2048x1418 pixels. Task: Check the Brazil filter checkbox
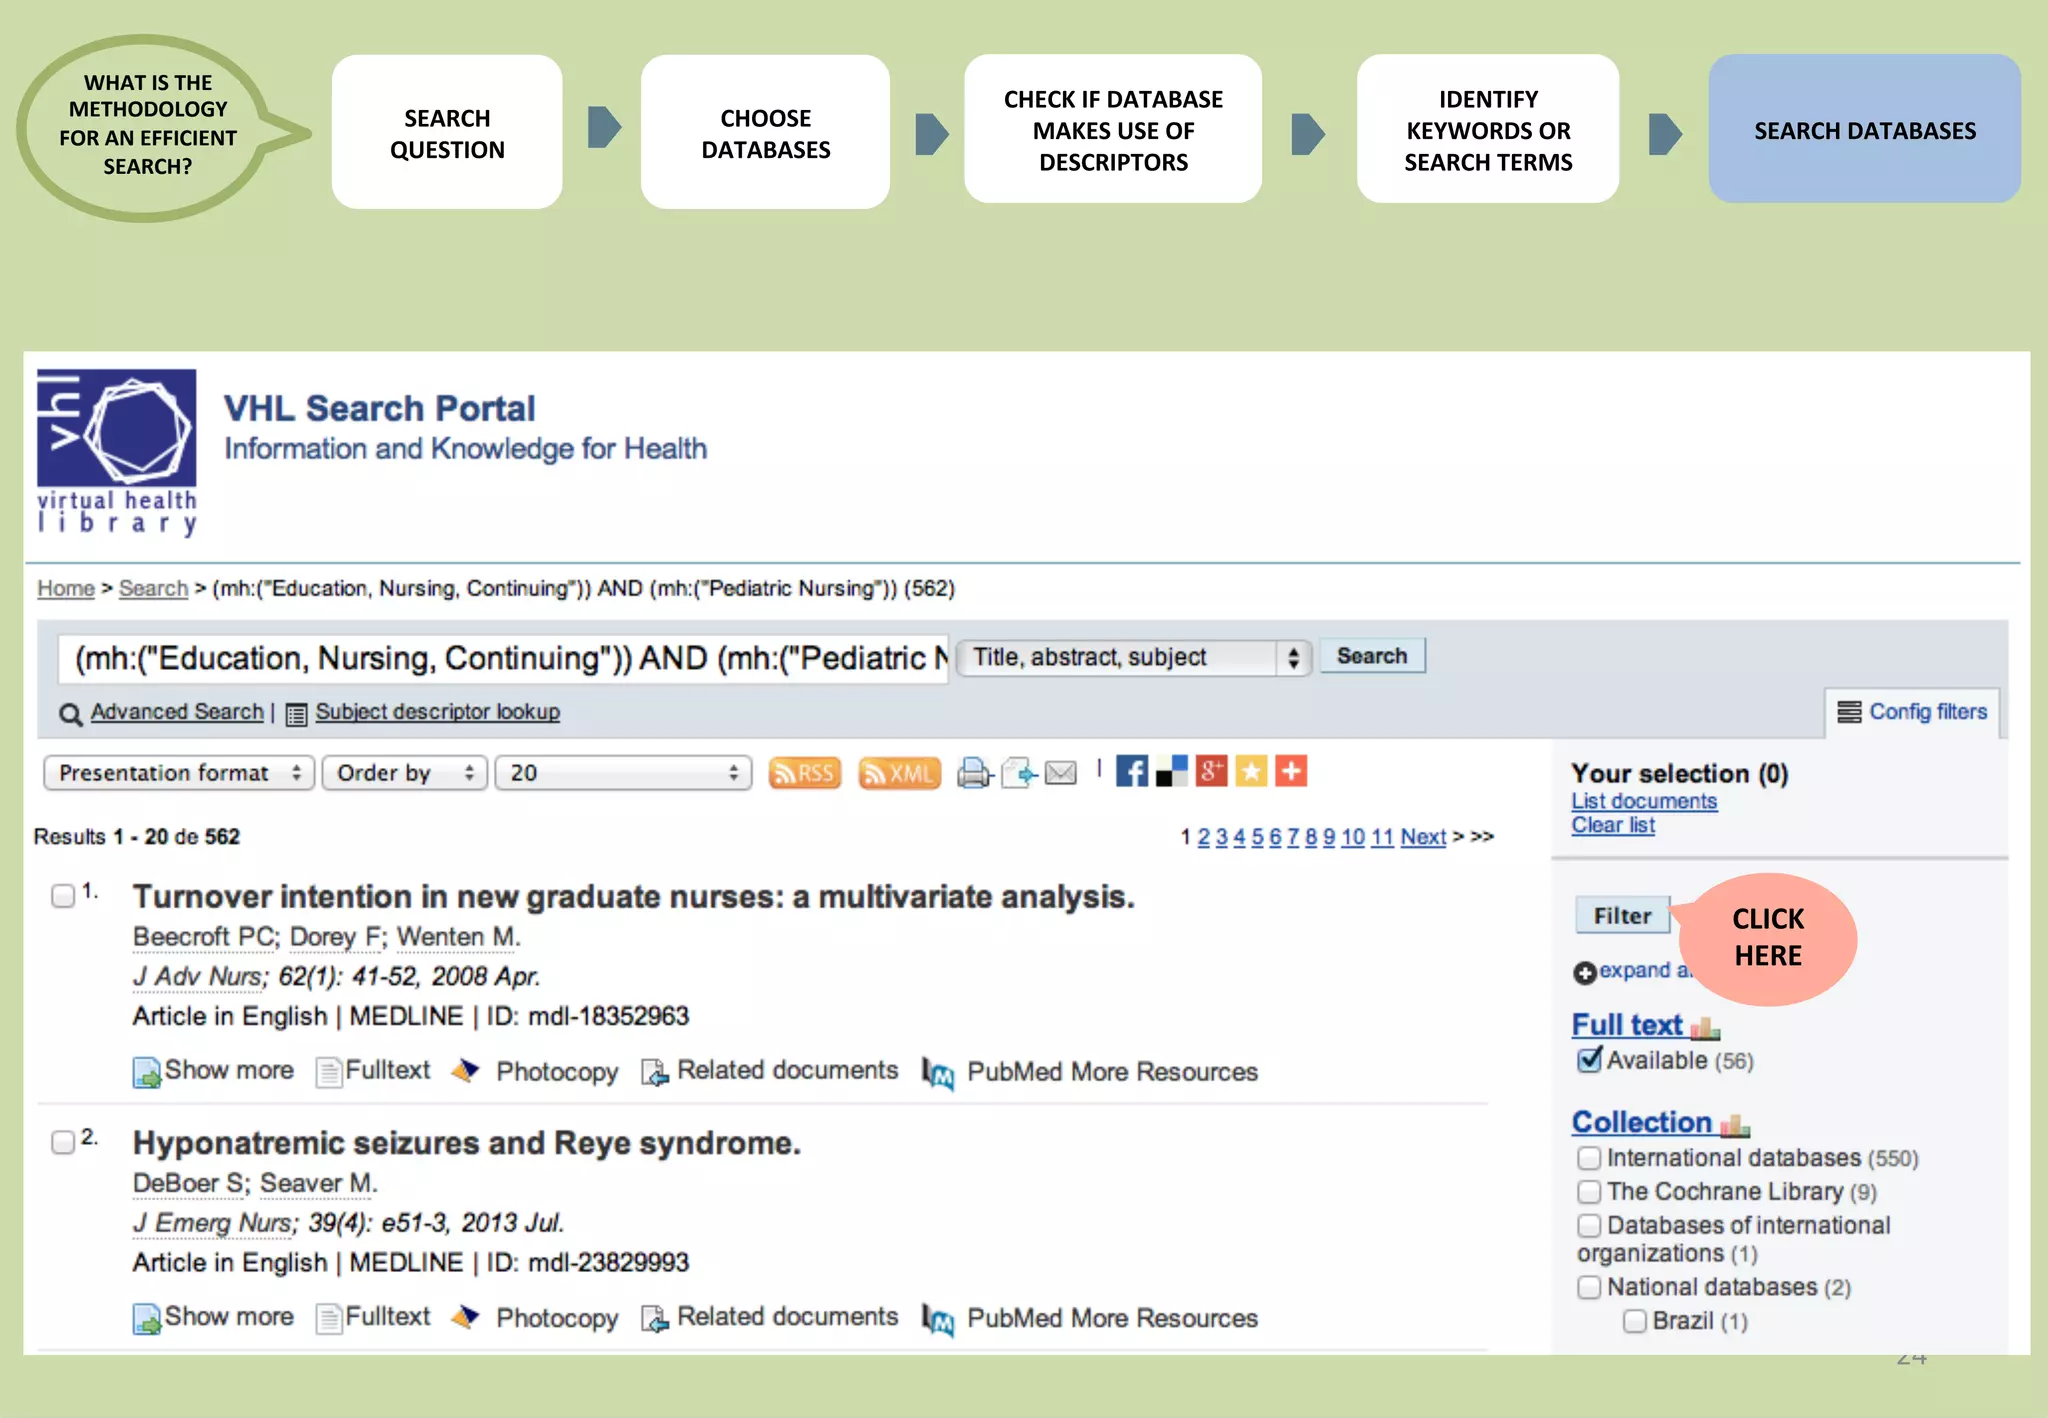point(1635,1321)
